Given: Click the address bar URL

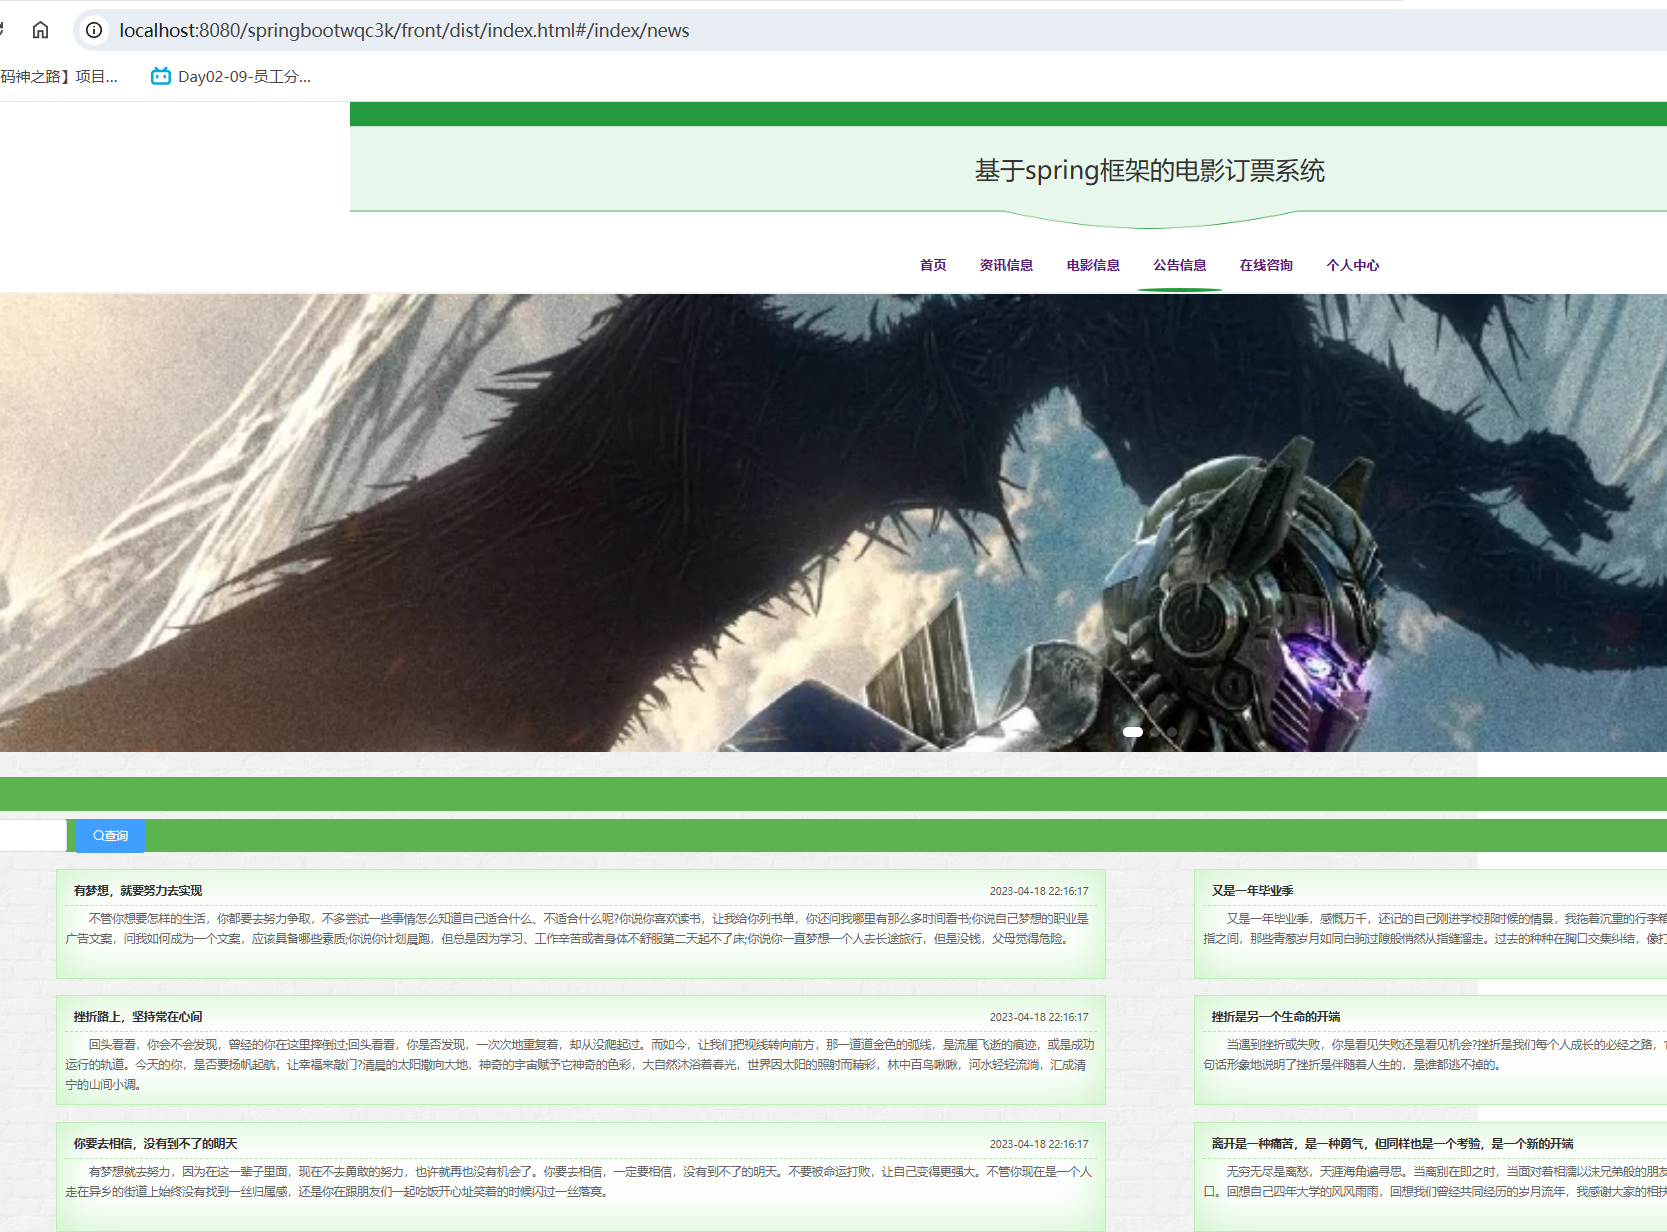Looking at the screenshot, I should click(404, 30).
